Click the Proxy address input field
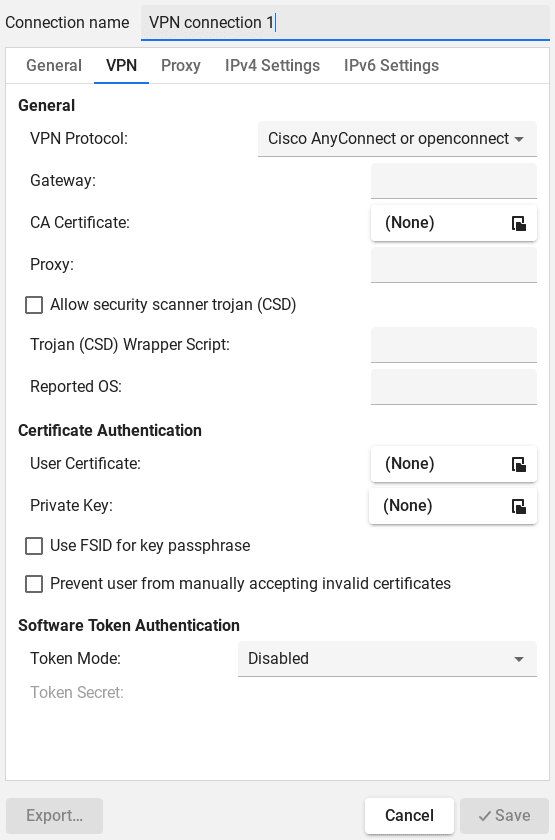The image size is (555, 840). (454, 265)
